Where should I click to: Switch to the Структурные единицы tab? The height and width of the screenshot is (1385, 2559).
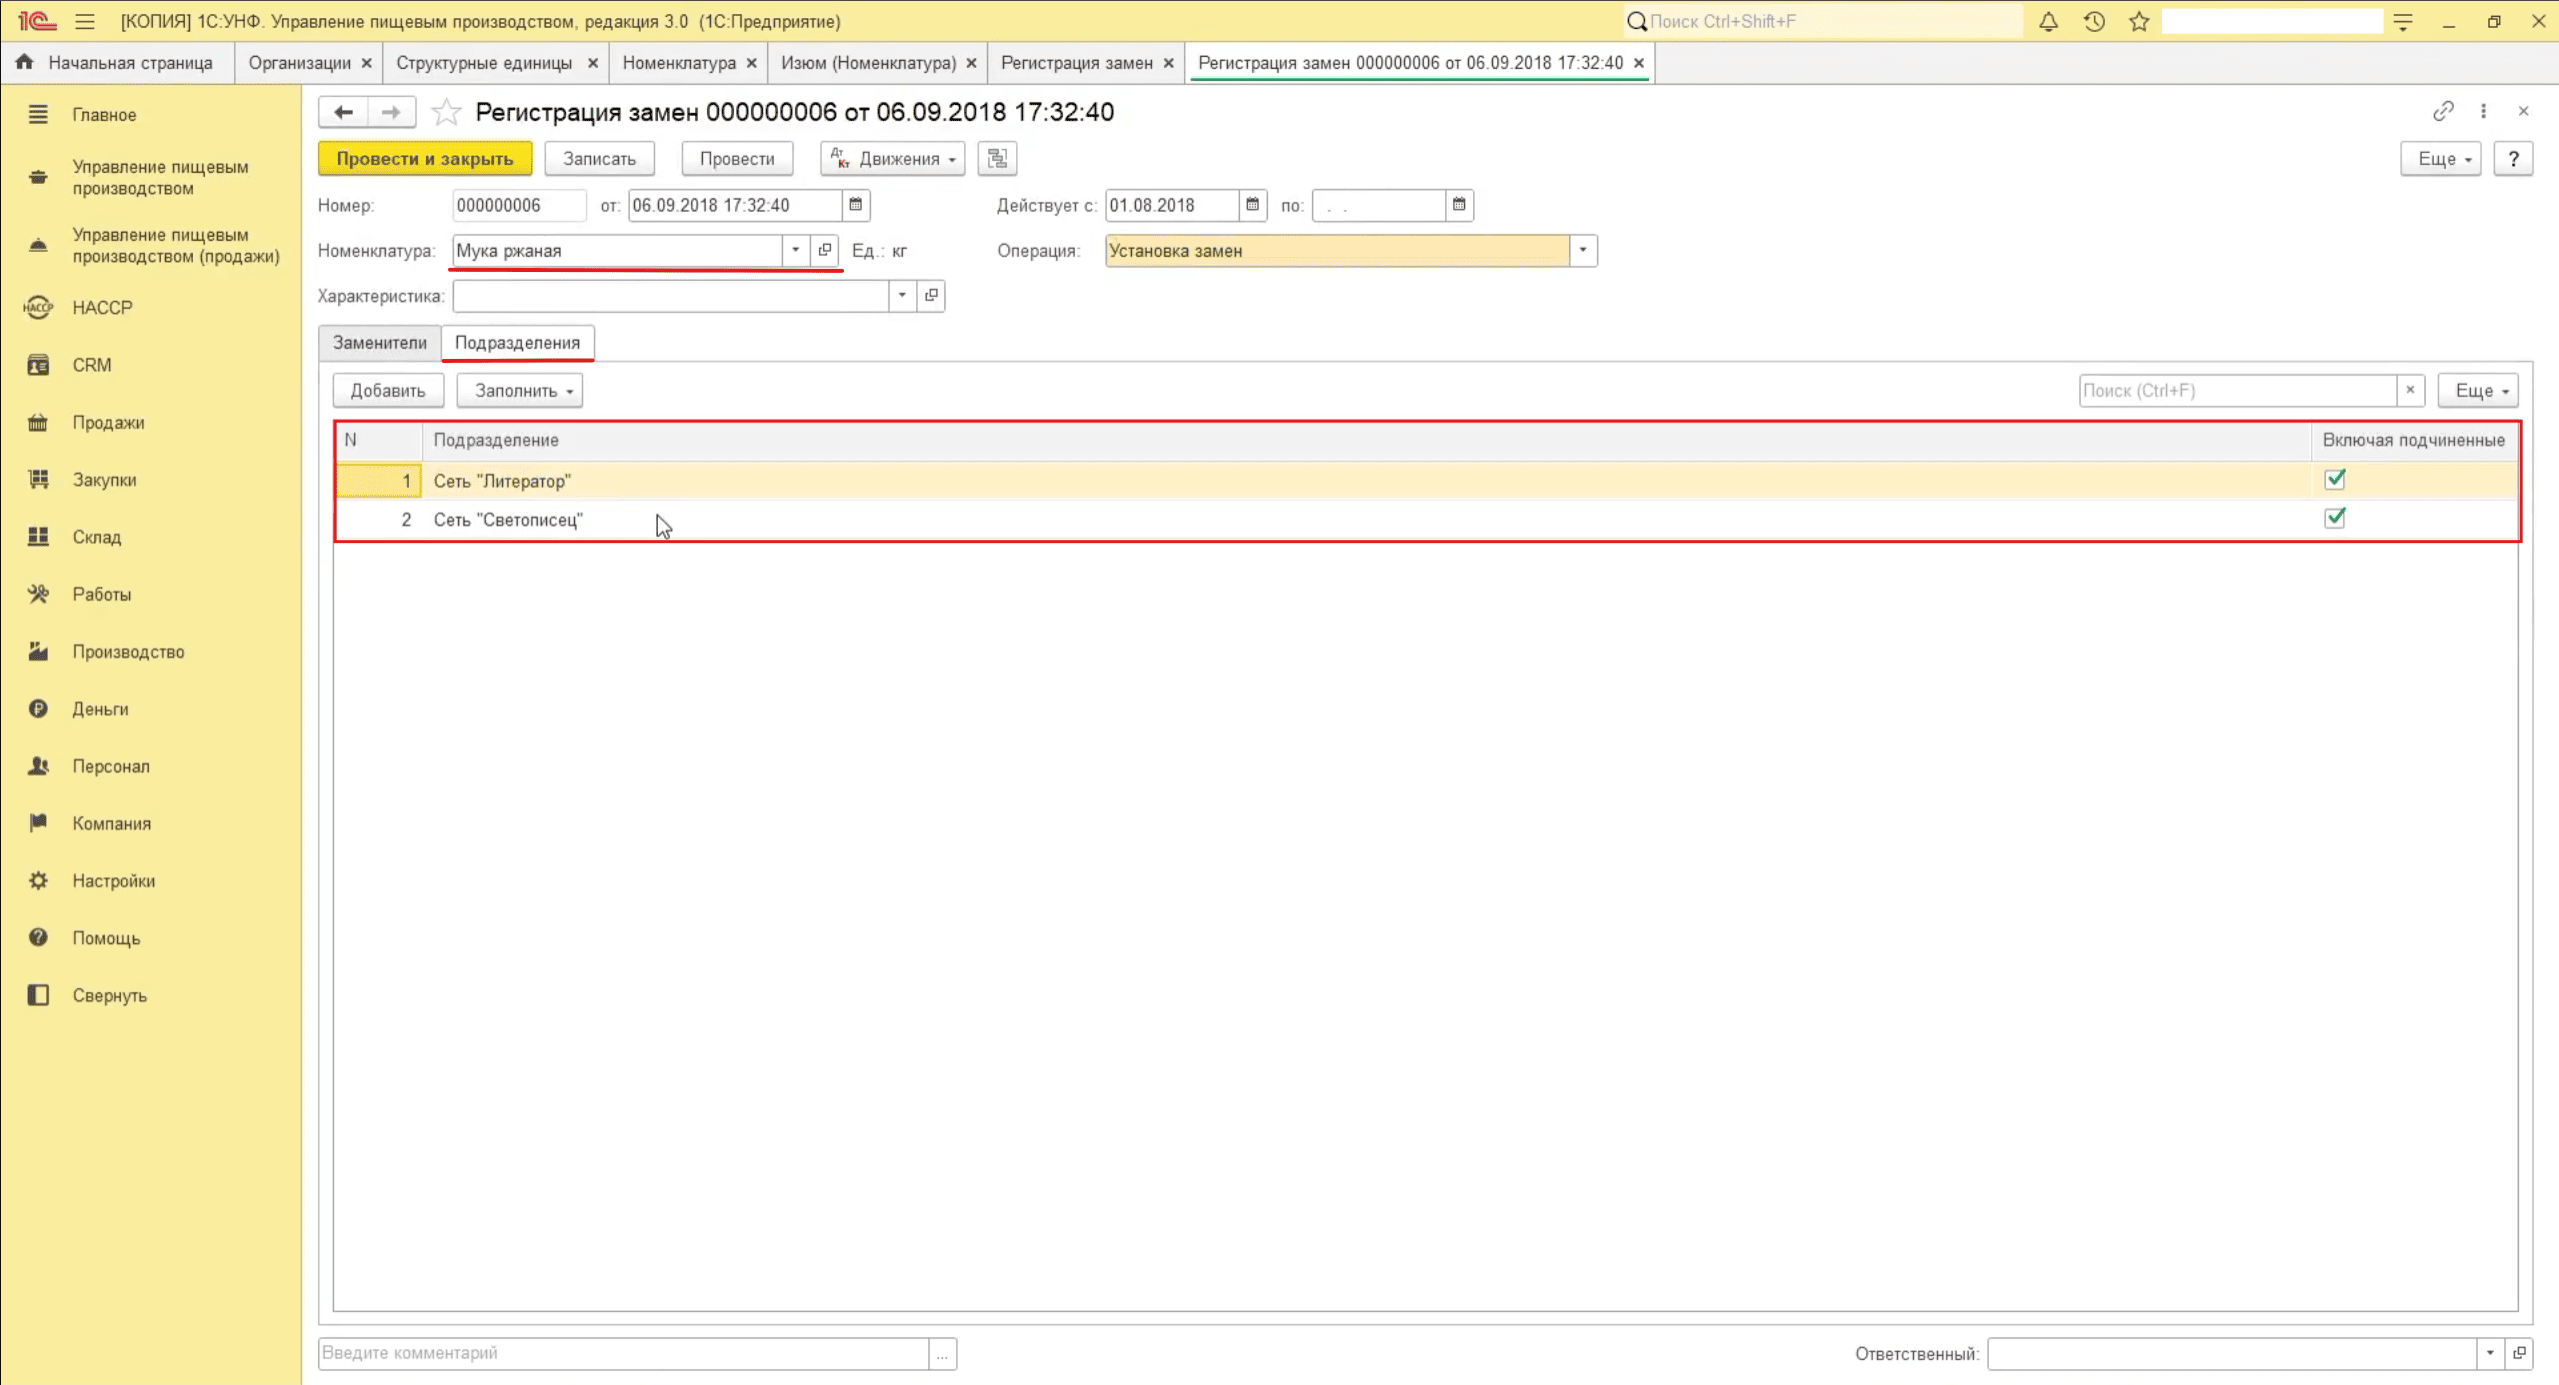tap(484, 63)
